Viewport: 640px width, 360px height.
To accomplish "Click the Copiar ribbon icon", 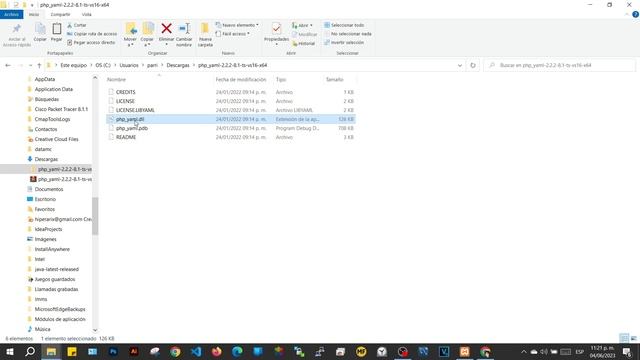I will coord(40,29).
